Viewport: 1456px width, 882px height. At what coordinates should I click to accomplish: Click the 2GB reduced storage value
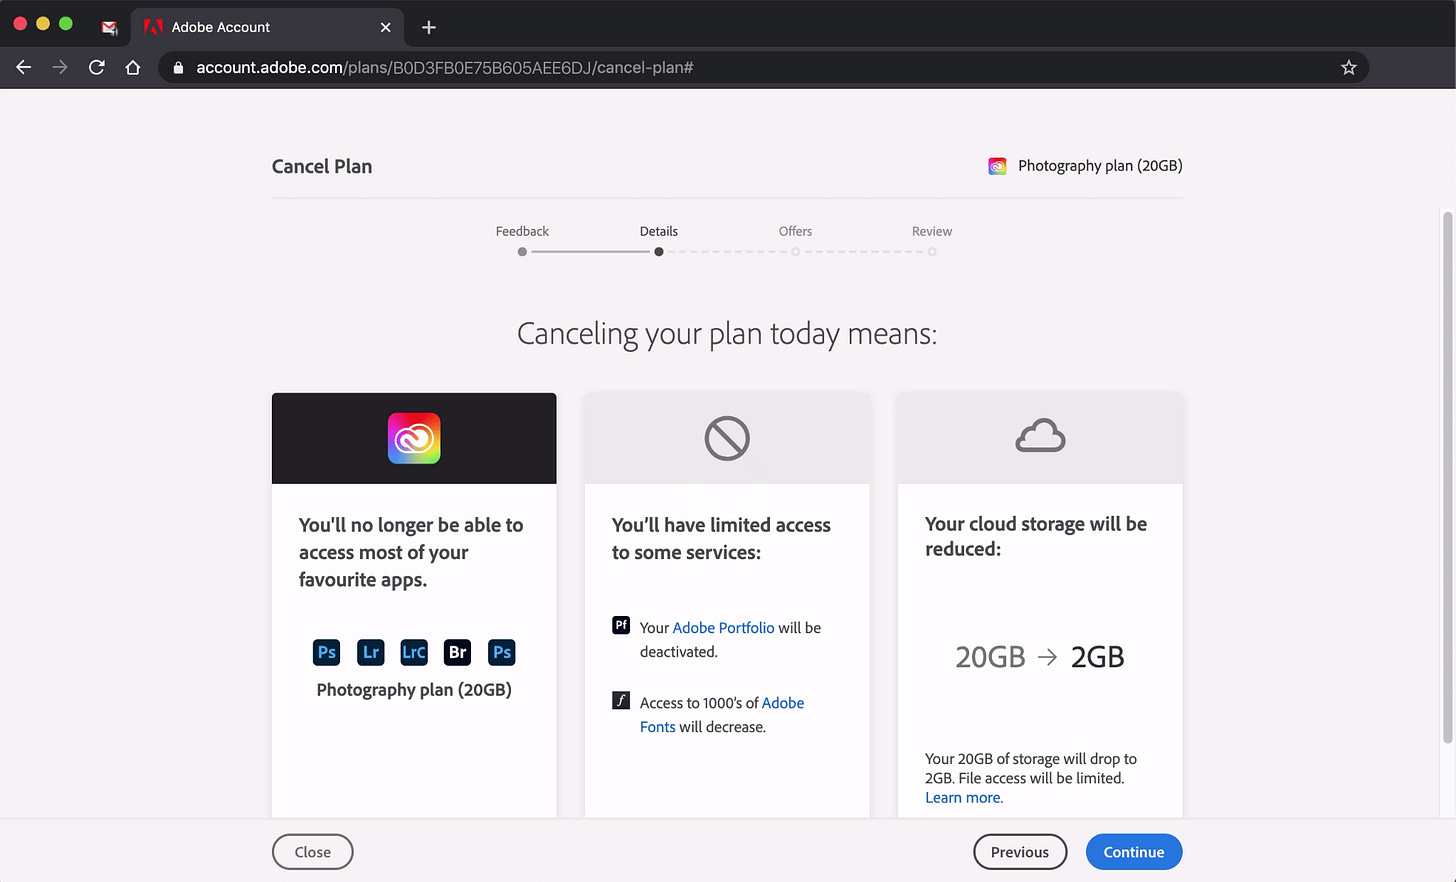click(x=1097, y=657)
